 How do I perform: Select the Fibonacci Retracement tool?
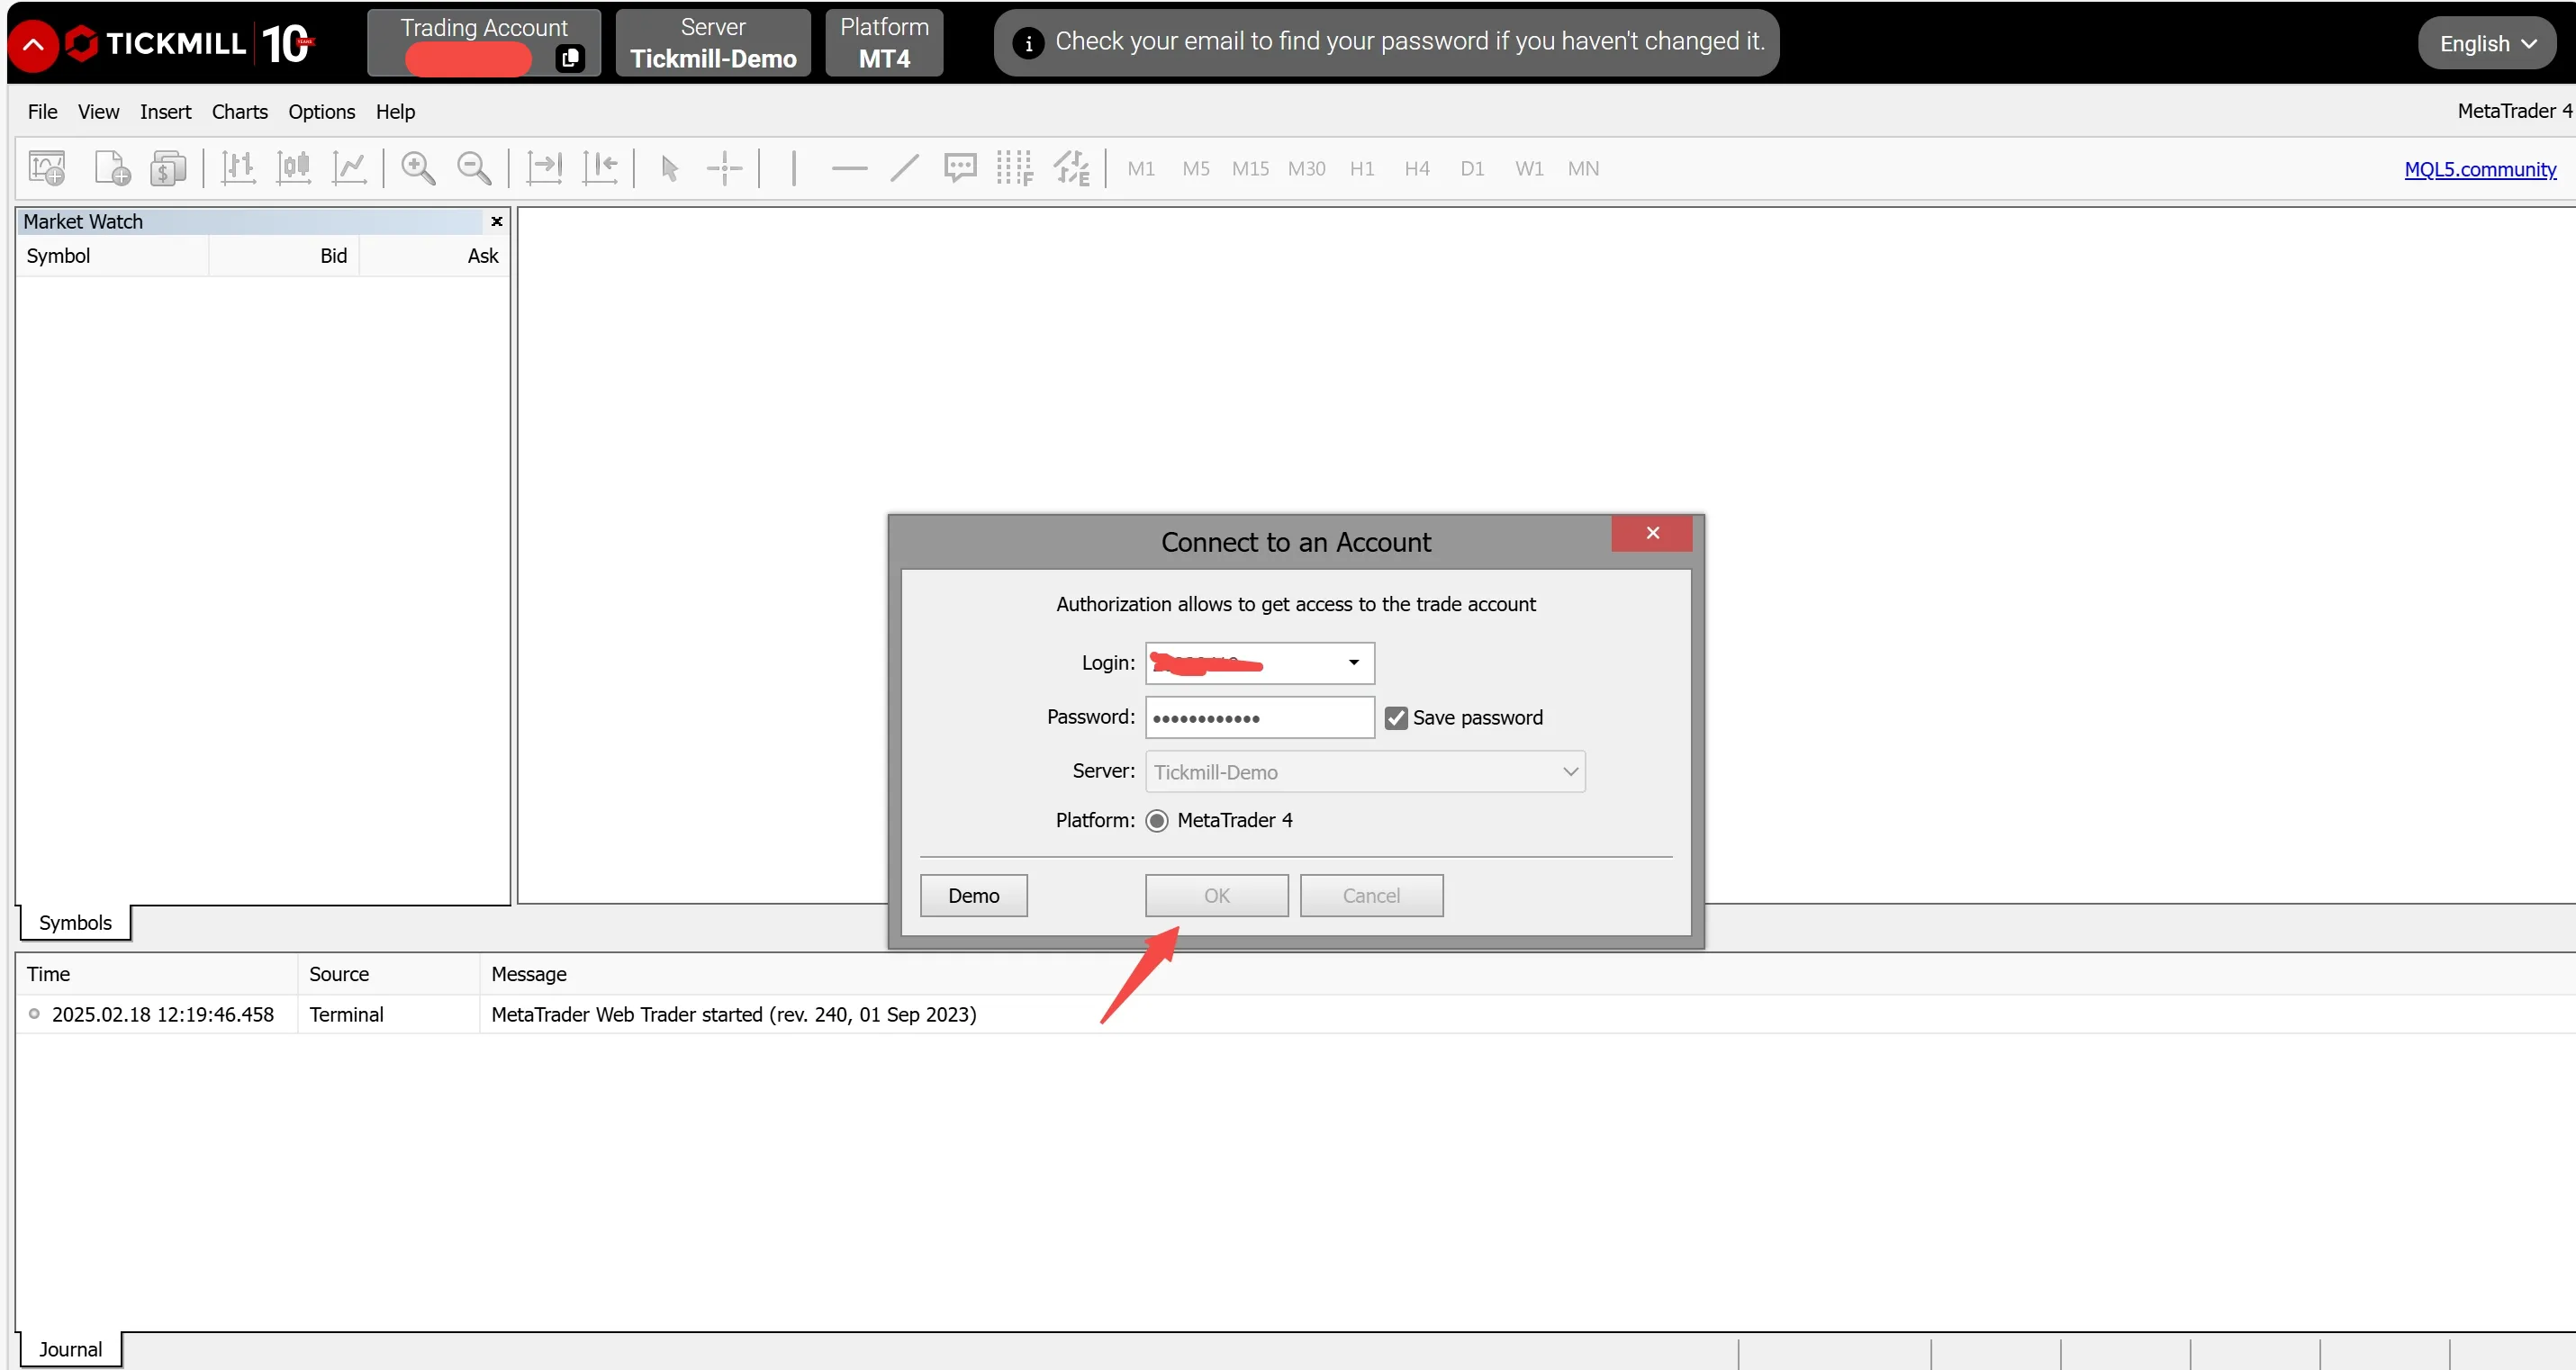click(1015, 168)
